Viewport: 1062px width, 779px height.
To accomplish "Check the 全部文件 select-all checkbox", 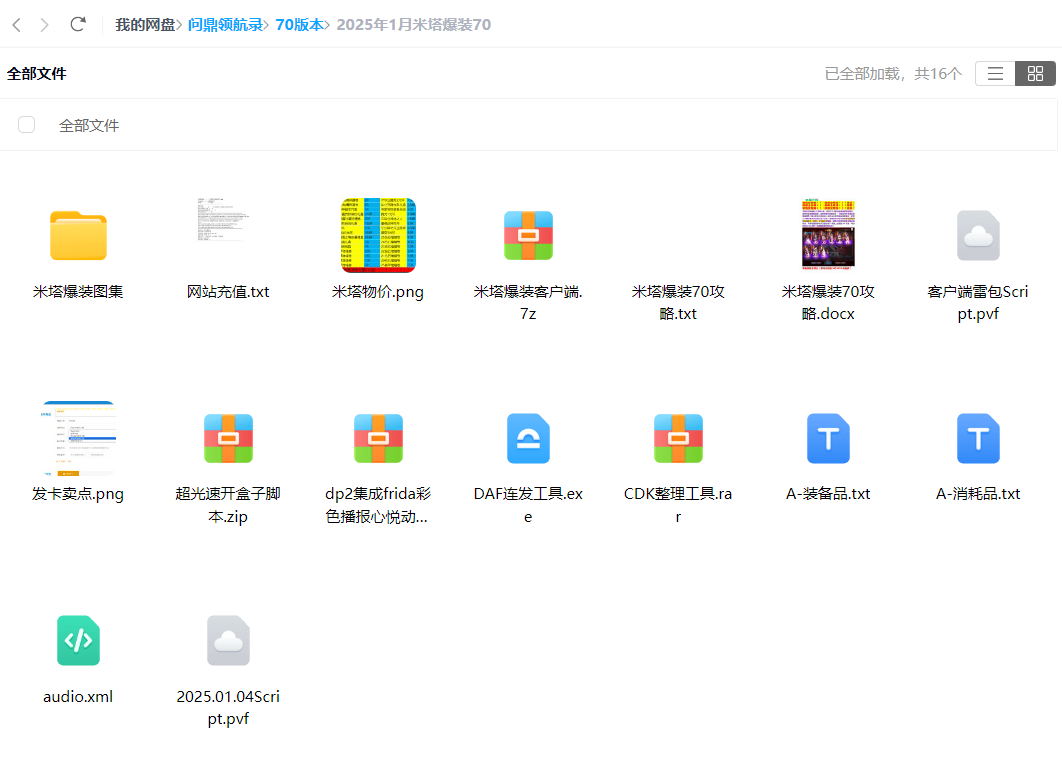I will (26, 124).
